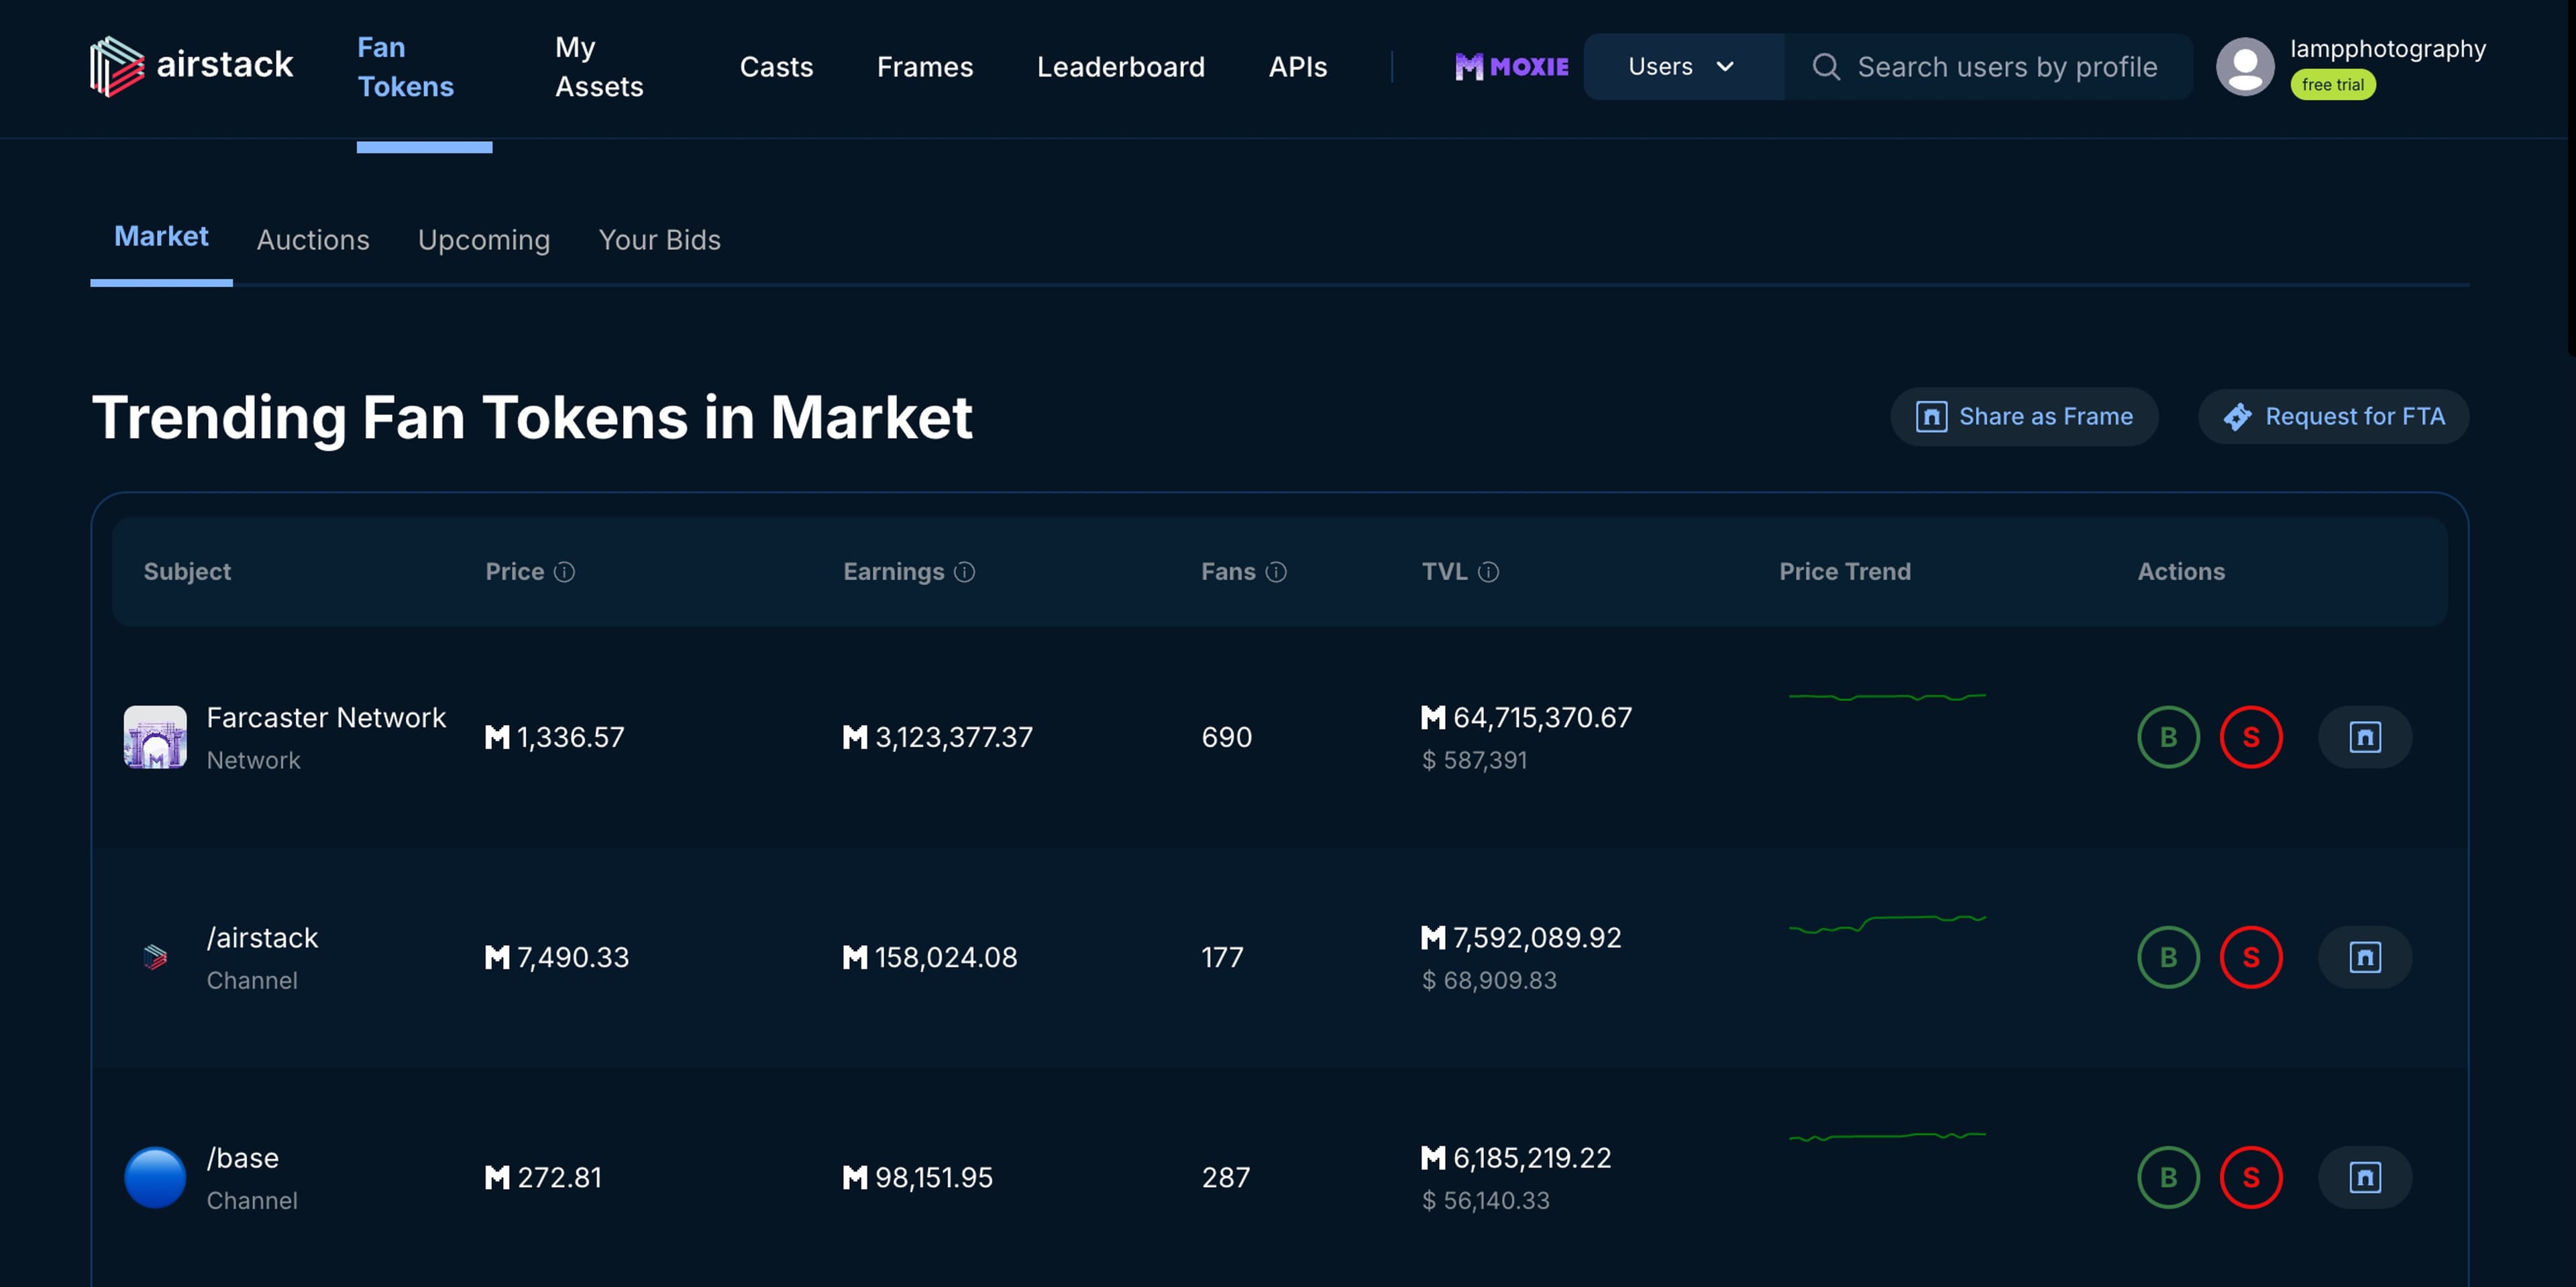This screenshot has width=2576, height=1287.
Task: Open the /airstack subject name
Action: pos(262,937)
